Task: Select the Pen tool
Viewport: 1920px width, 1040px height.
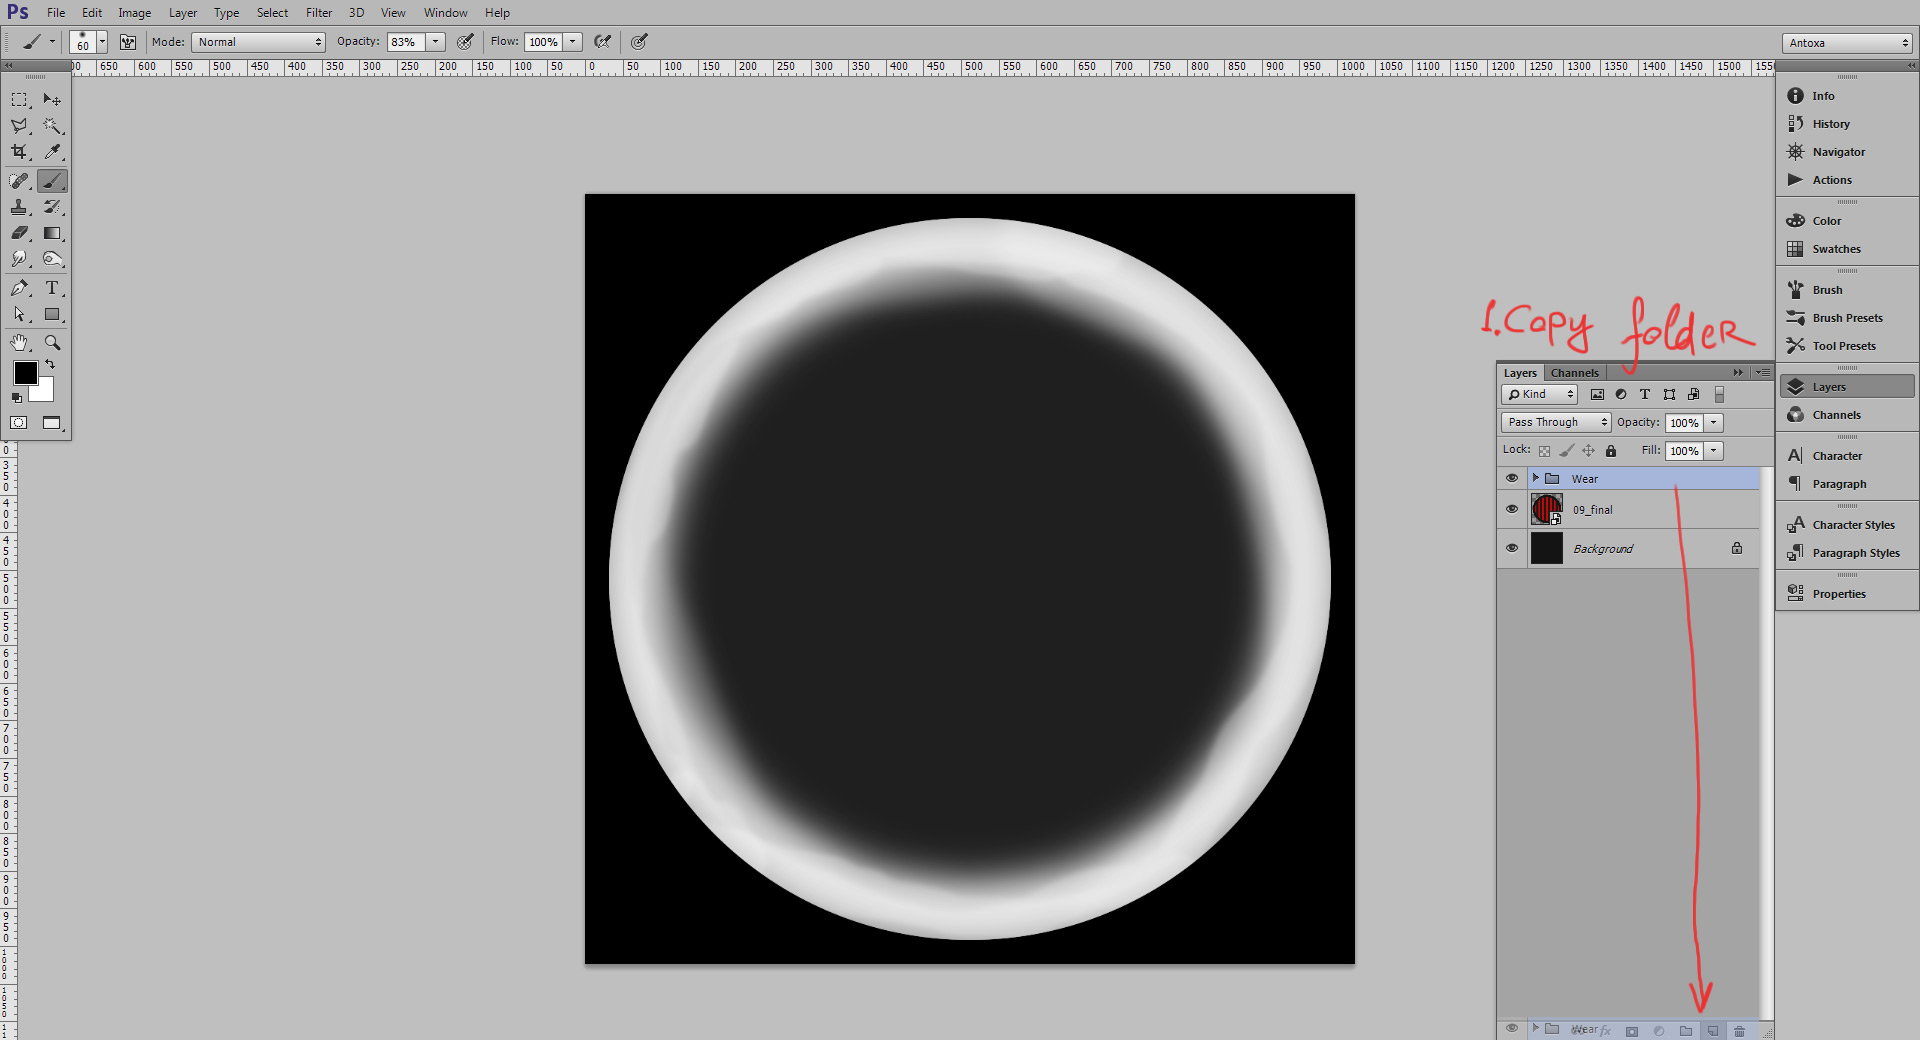Action: [20, 288]
